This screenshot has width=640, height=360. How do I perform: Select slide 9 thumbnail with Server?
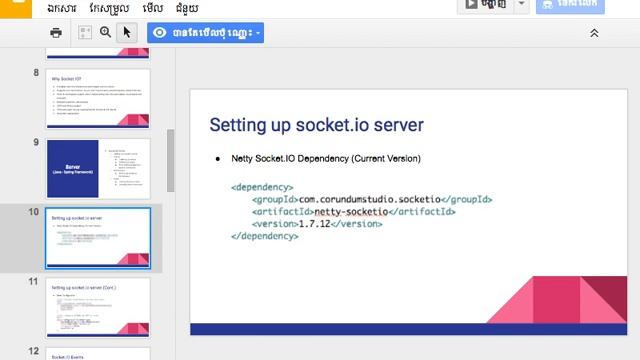98,169
